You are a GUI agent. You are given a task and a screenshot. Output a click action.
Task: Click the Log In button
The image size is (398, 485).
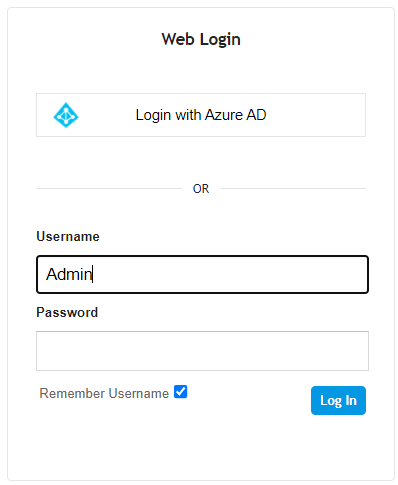click(x=338, y=400)
